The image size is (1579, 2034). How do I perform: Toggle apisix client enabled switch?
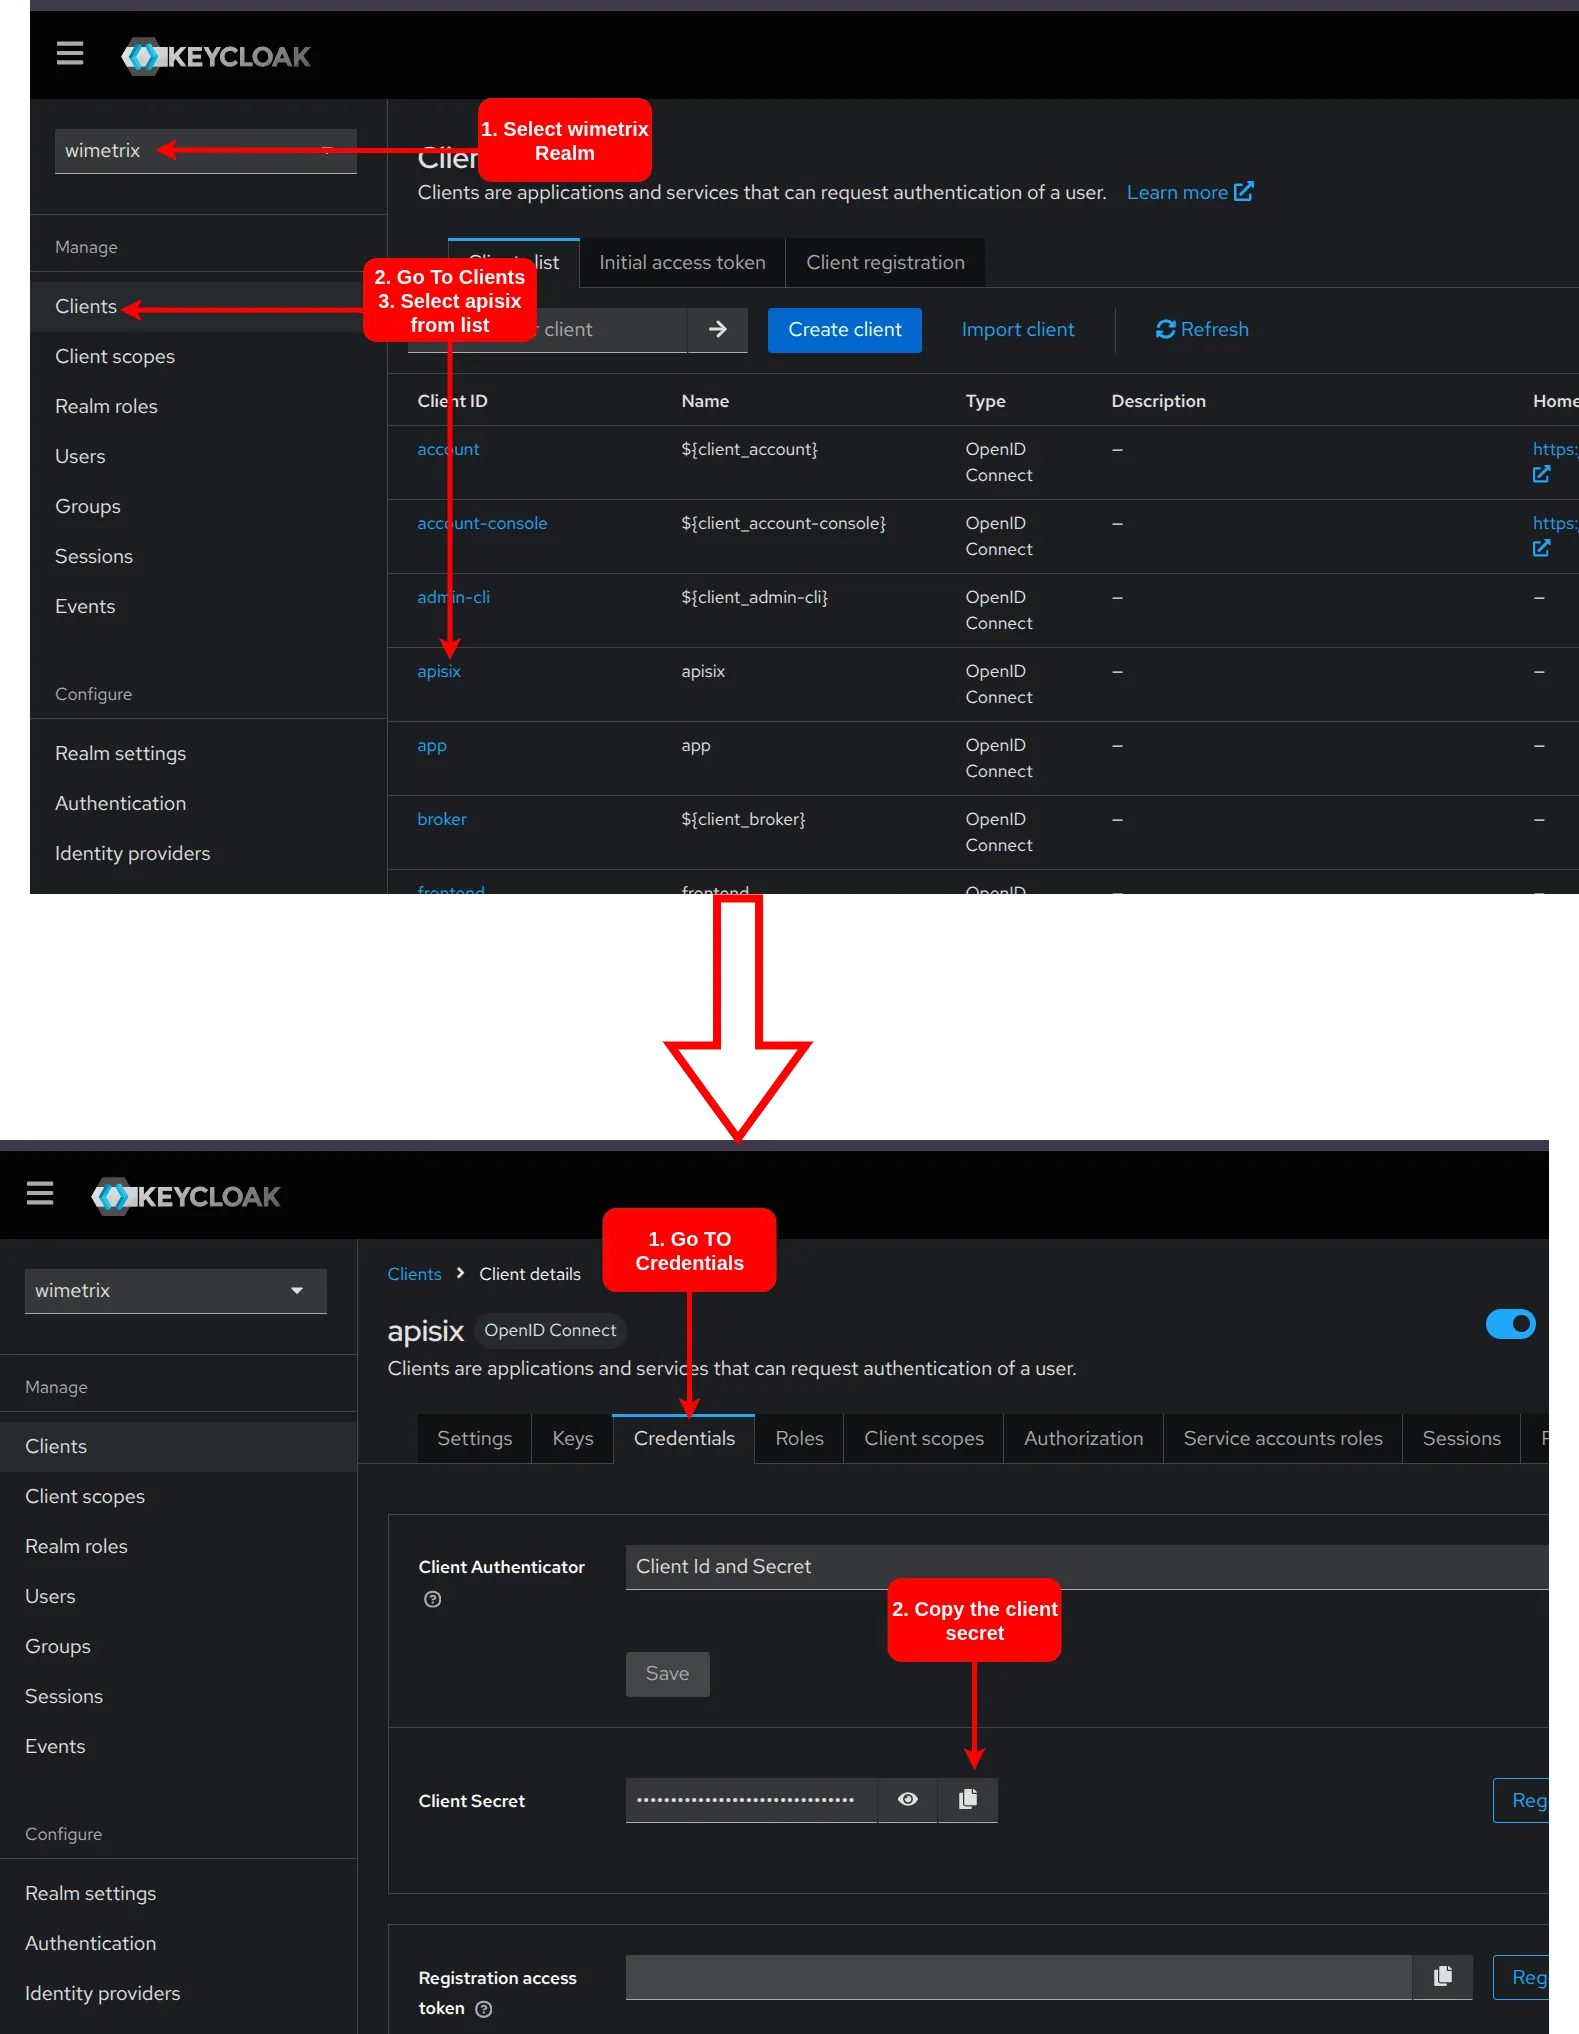point(1511,1324)
